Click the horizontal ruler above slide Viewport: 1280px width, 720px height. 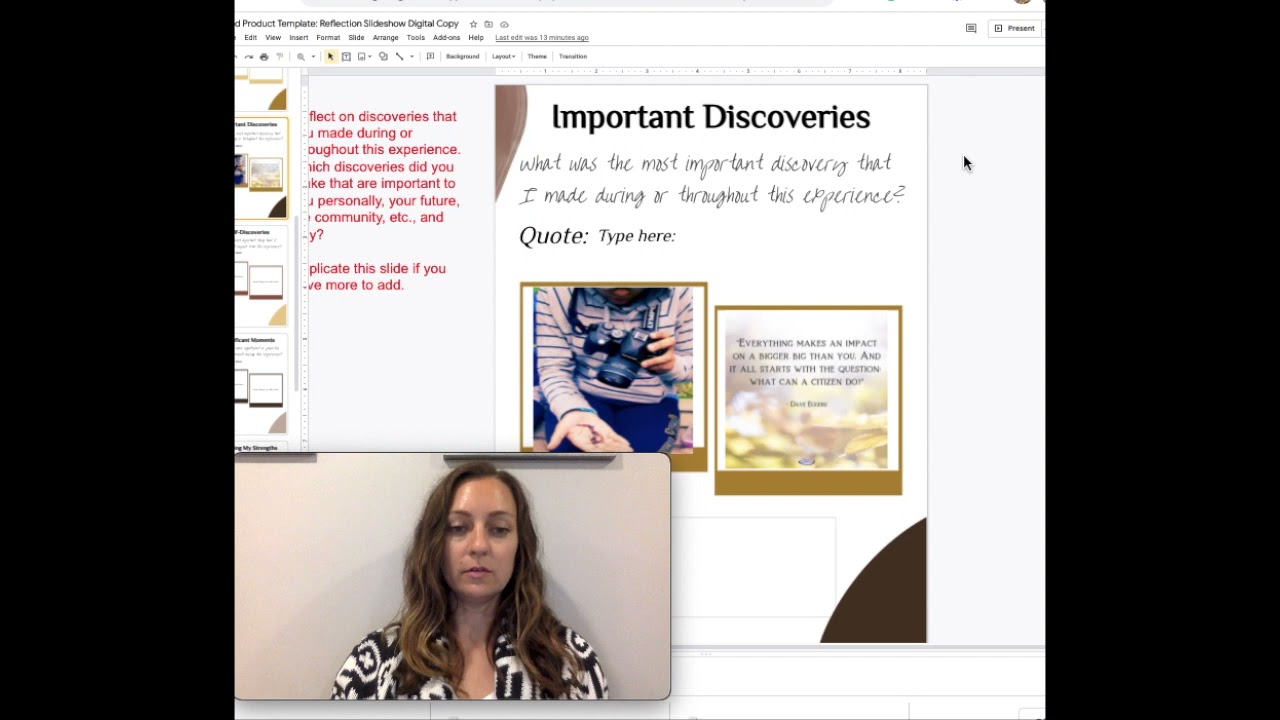(x=711, y=71)
